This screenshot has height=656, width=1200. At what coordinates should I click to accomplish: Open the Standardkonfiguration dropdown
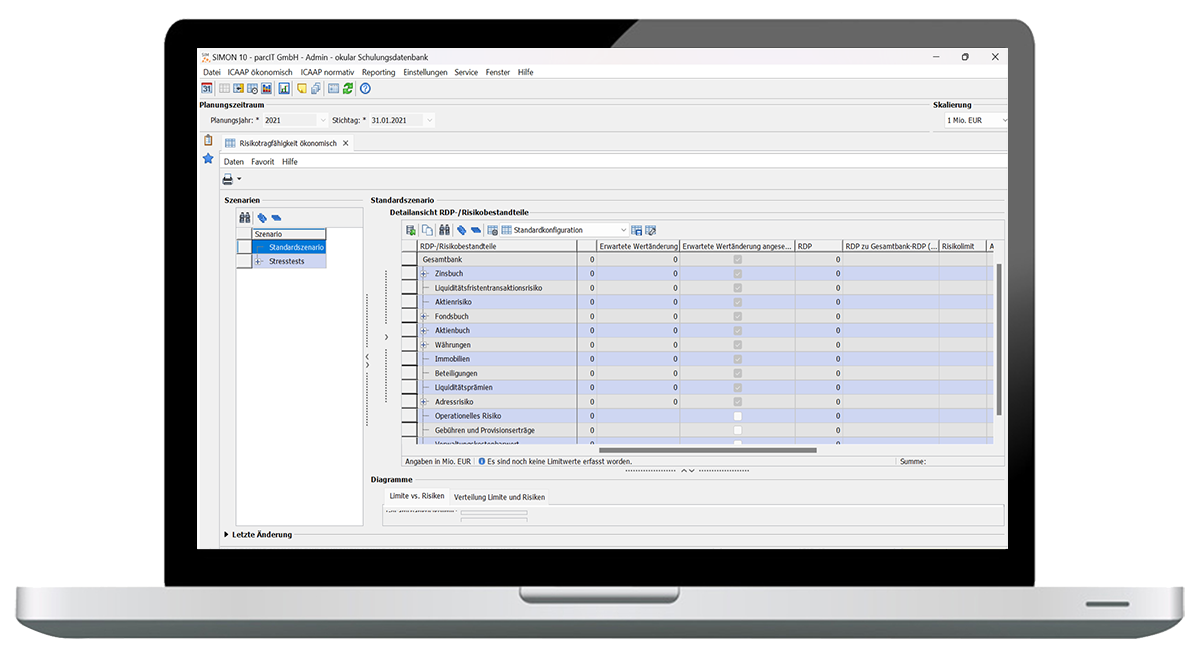point(623,230)
